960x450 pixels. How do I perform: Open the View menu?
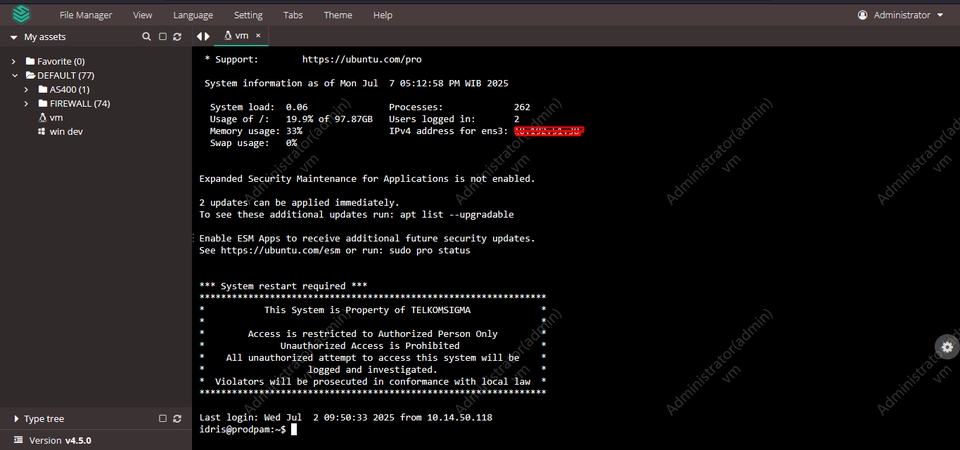click(x=143, y=15)
